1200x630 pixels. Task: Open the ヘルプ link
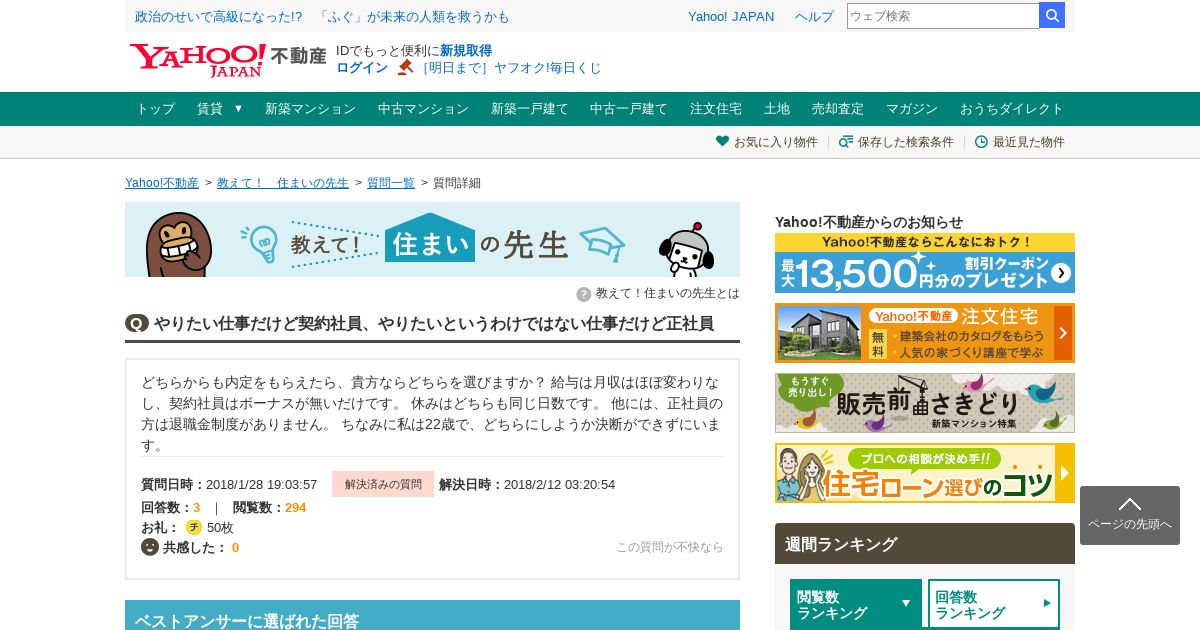tap(814, 16)
